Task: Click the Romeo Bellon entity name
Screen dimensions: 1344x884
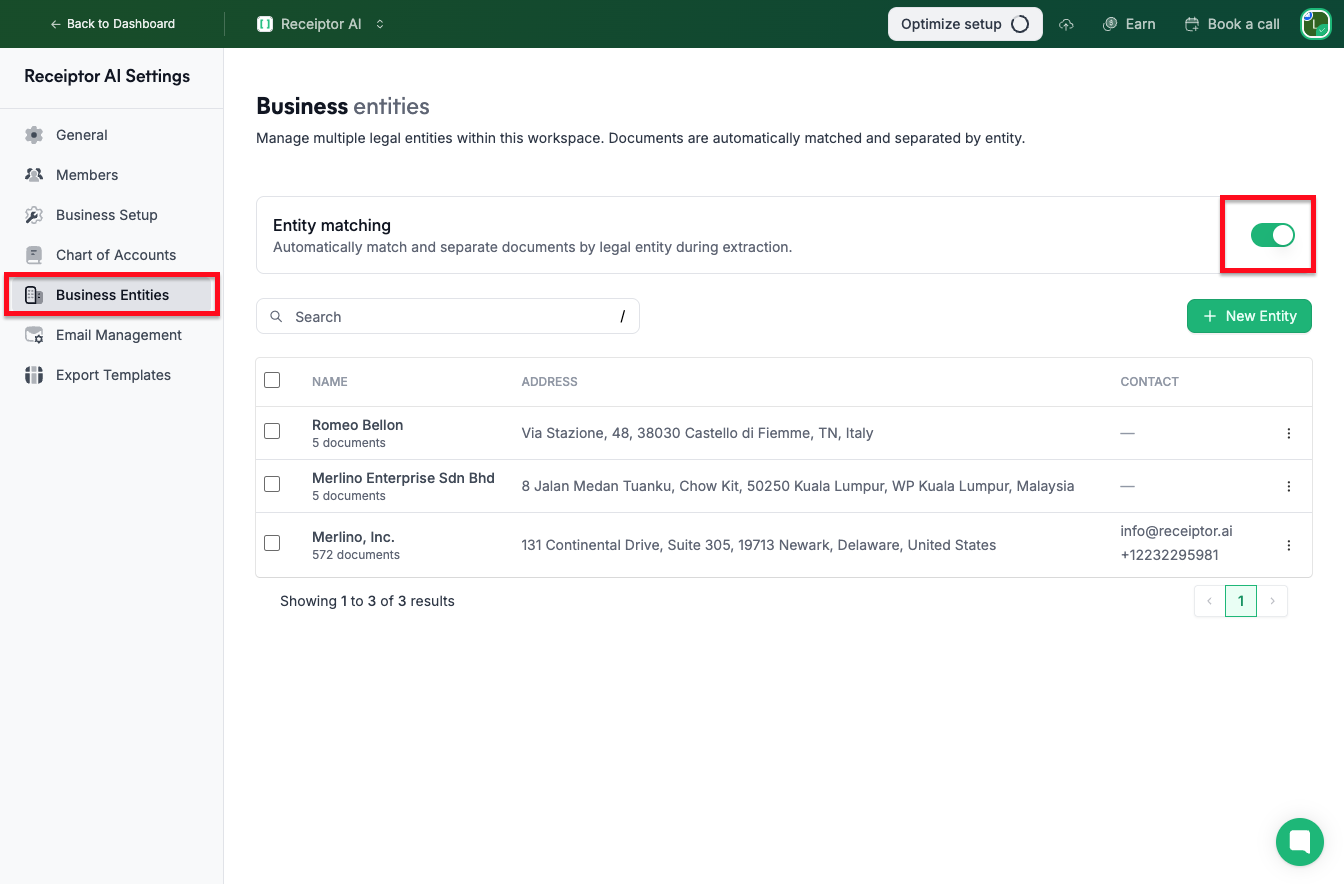Action: [358, 425]
